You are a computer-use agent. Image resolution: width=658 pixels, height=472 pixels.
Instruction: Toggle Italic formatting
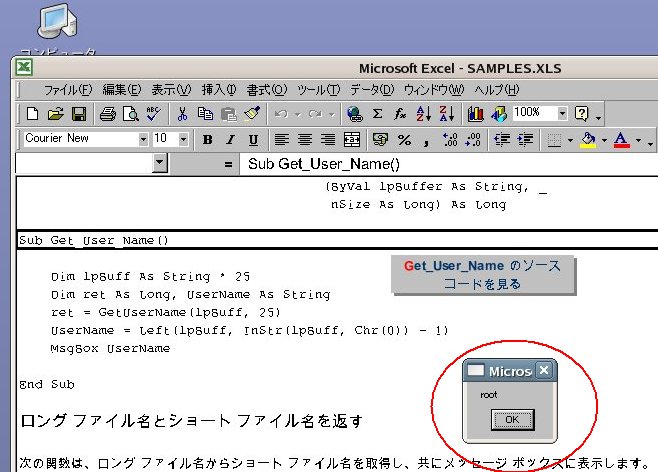point(230,139)
